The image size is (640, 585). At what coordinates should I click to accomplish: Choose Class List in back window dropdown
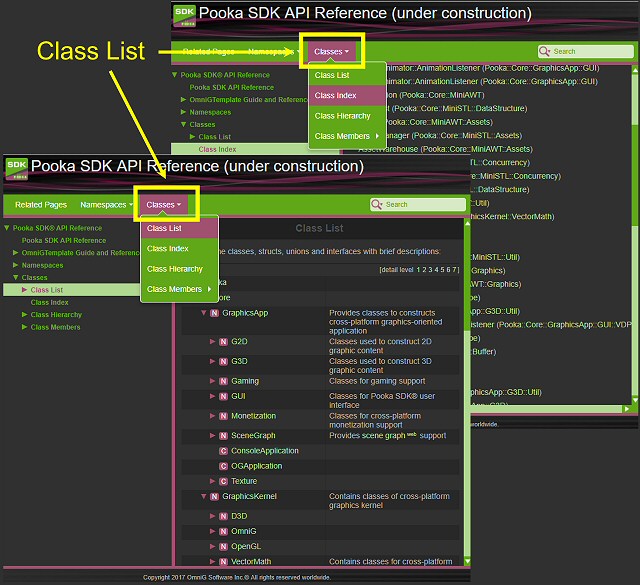point(347,75)
